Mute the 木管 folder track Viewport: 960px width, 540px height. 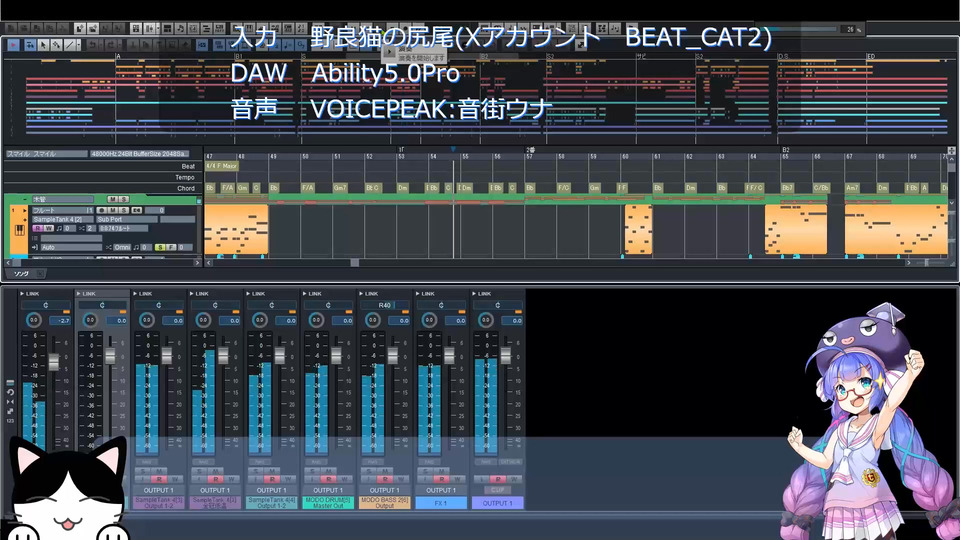[113, 200]
